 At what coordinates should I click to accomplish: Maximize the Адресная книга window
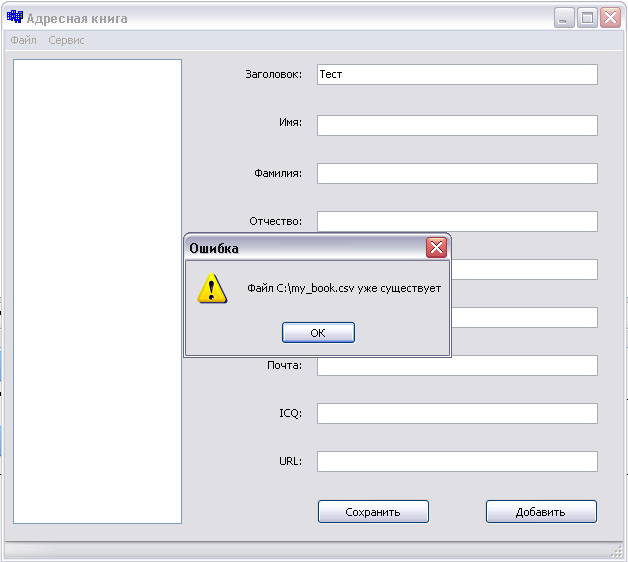[587, 18]
